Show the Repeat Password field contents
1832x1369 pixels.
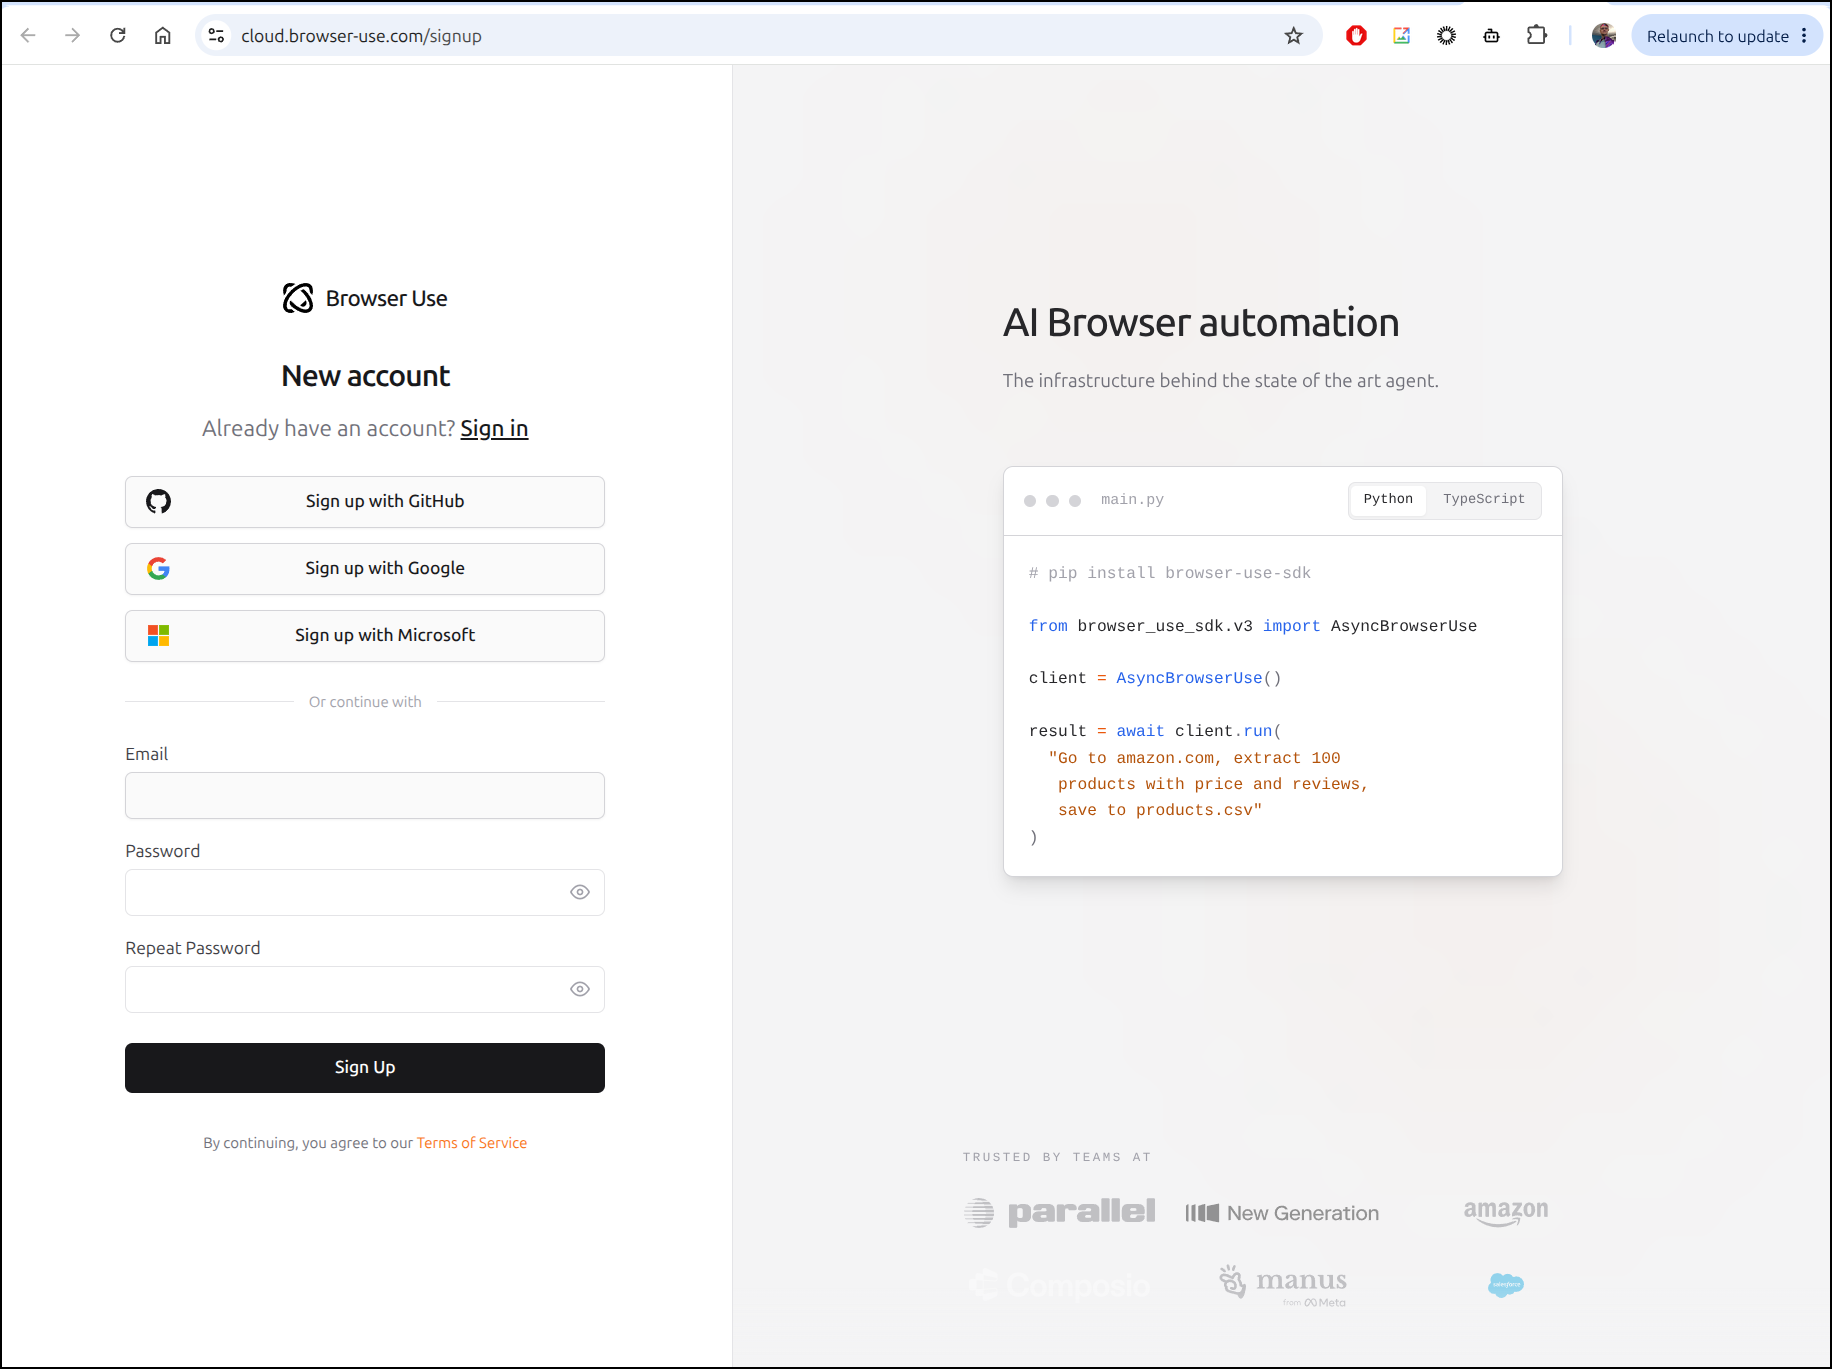click(580, 989)
